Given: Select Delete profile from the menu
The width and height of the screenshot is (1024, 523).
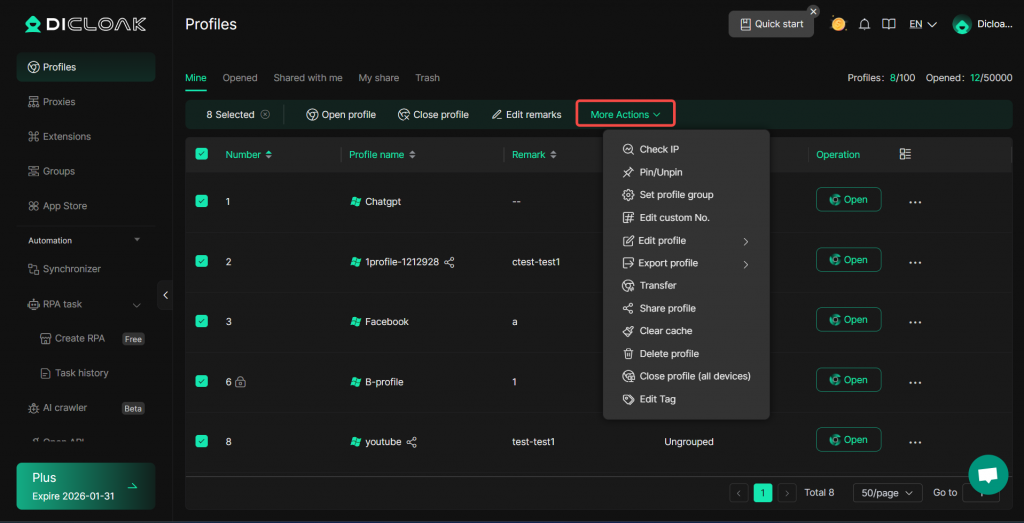Looking at the screenshot, I should (x=668, y=354).
